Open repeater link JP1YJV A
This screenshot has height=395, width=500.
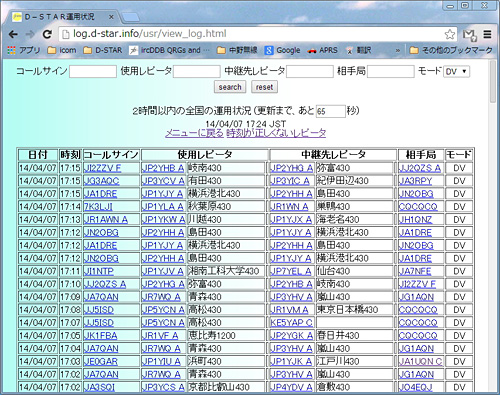(162, 271)
